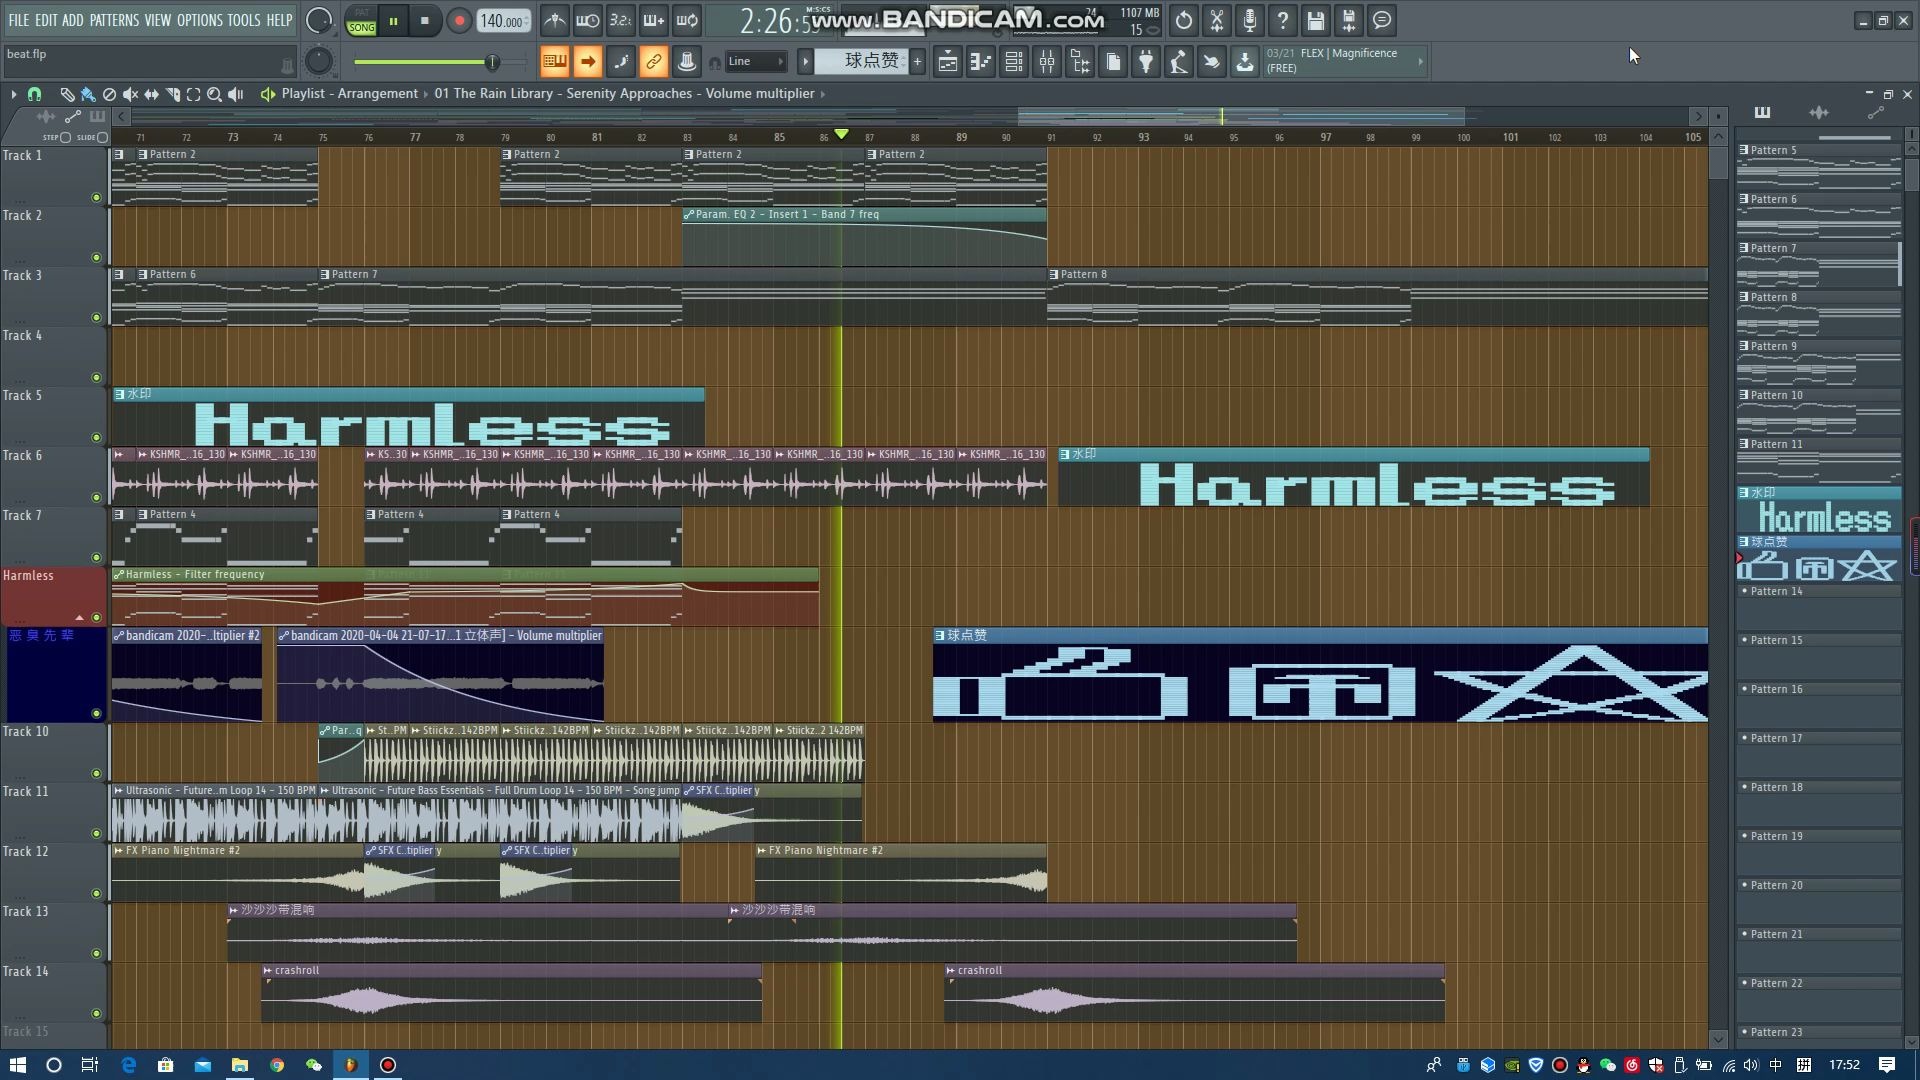Mute Track 10 with its green light

click(x=97, y=774)
